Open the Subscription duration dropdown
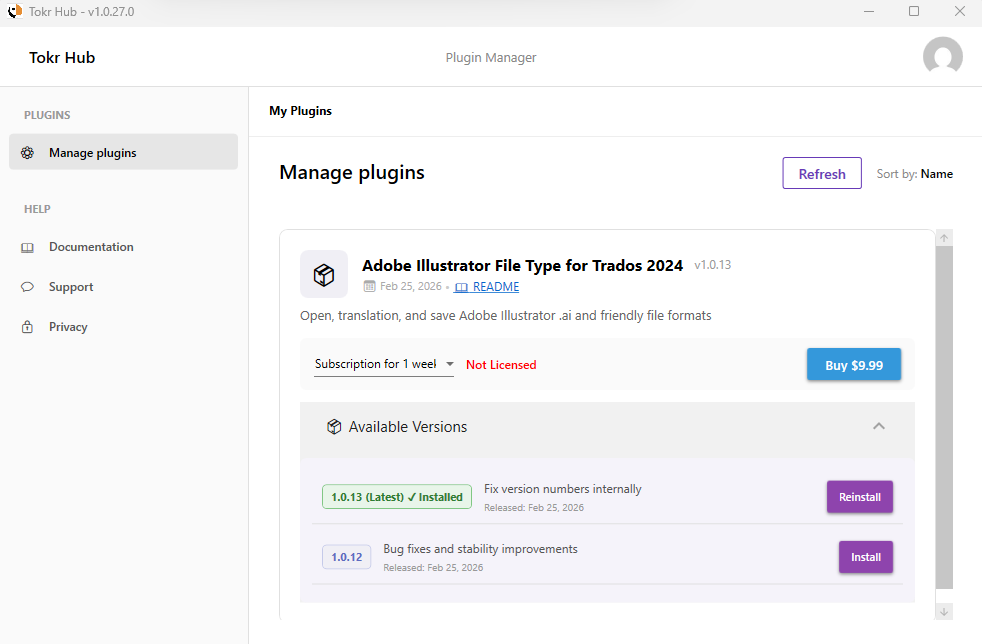This screenshot has width=982, height=644. (384, 365)
